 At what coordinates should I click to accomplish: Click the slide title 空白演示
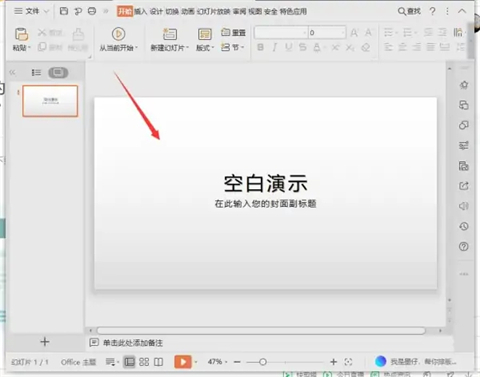265,183
